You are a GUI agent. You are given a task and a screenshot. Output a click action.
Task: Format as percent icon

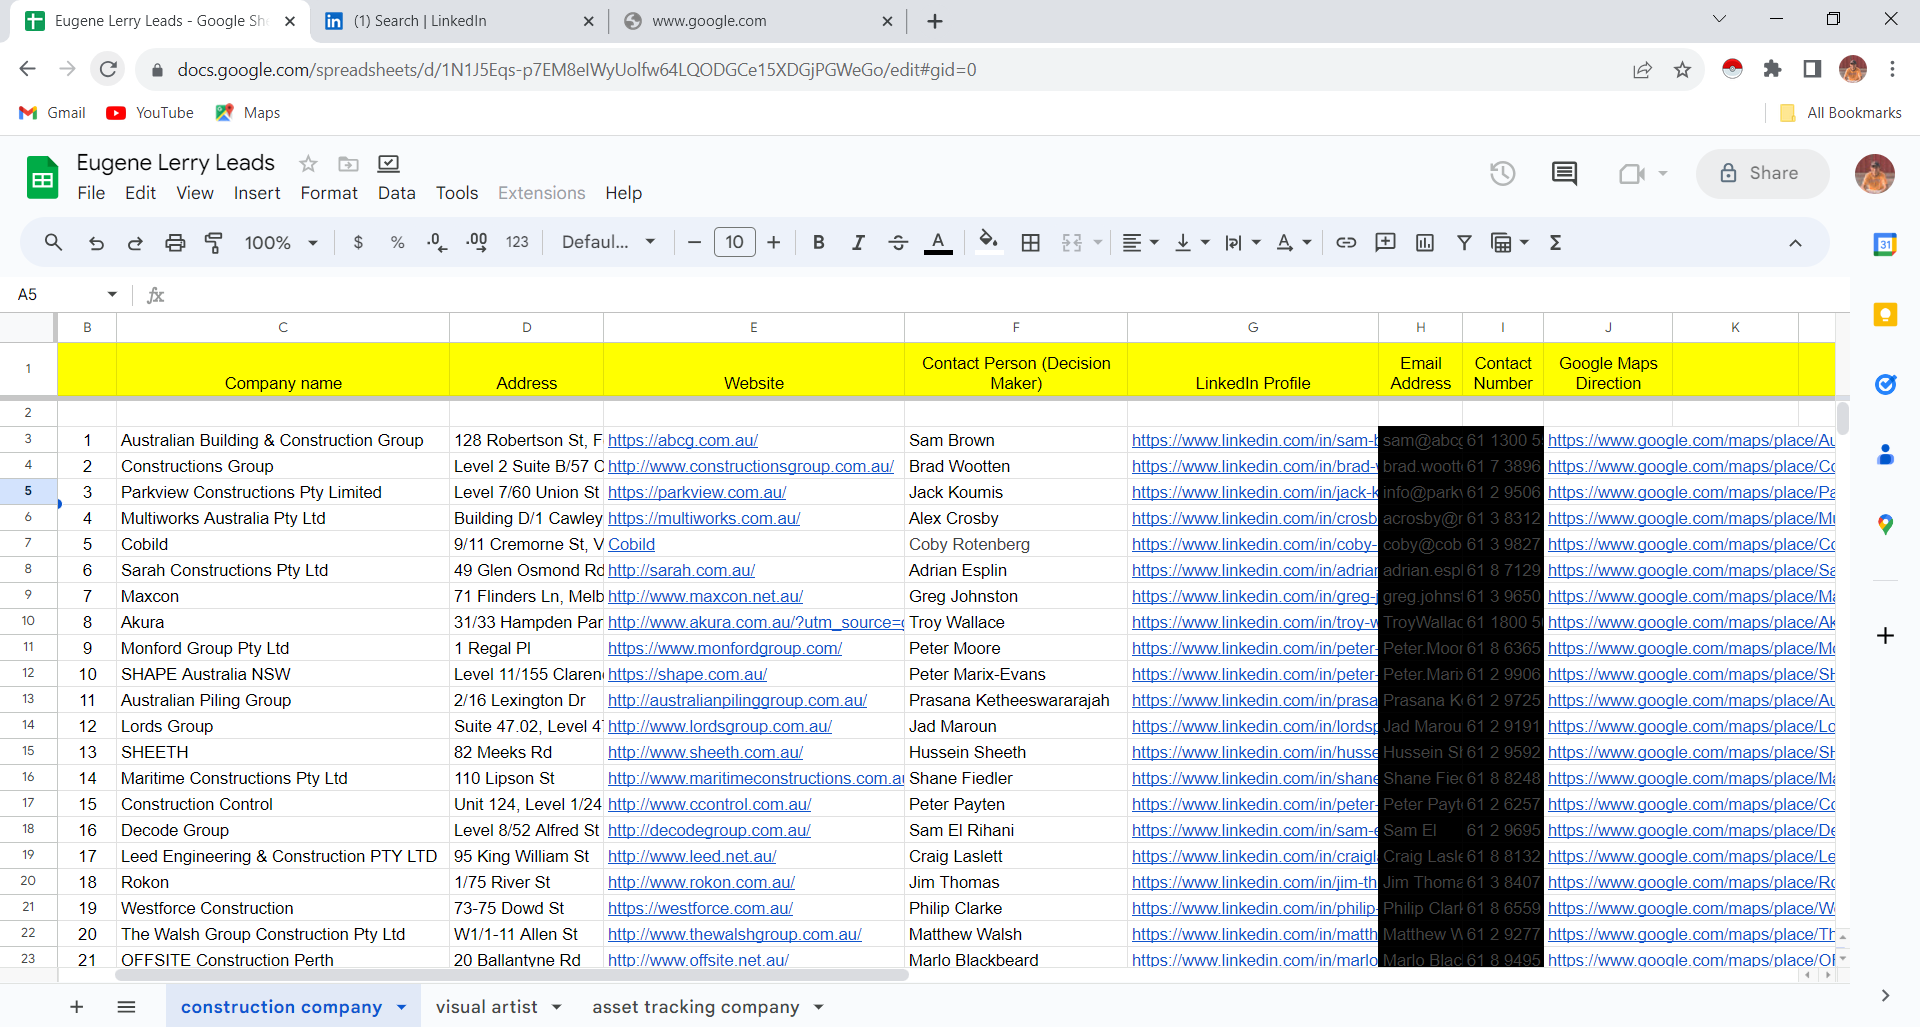[397, 242]
